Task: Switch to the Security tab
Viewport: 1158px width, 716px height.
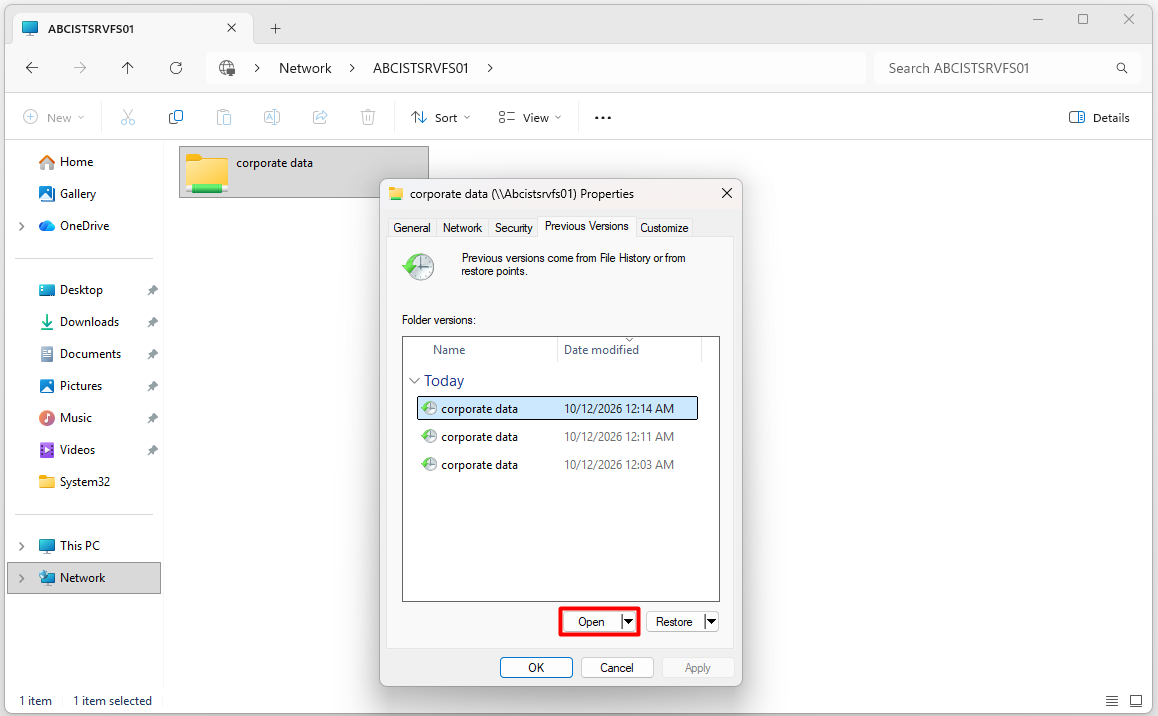Action: click(513, 228)
